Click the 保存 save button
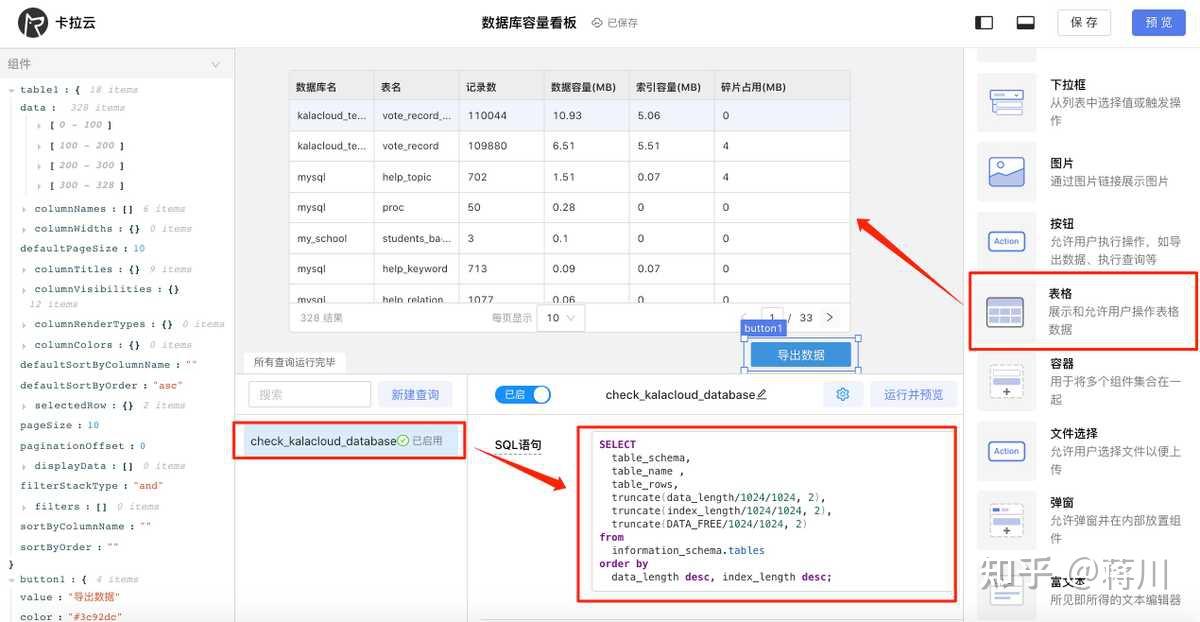The width and height of the screenshot is (1200, 622). 1084,21
